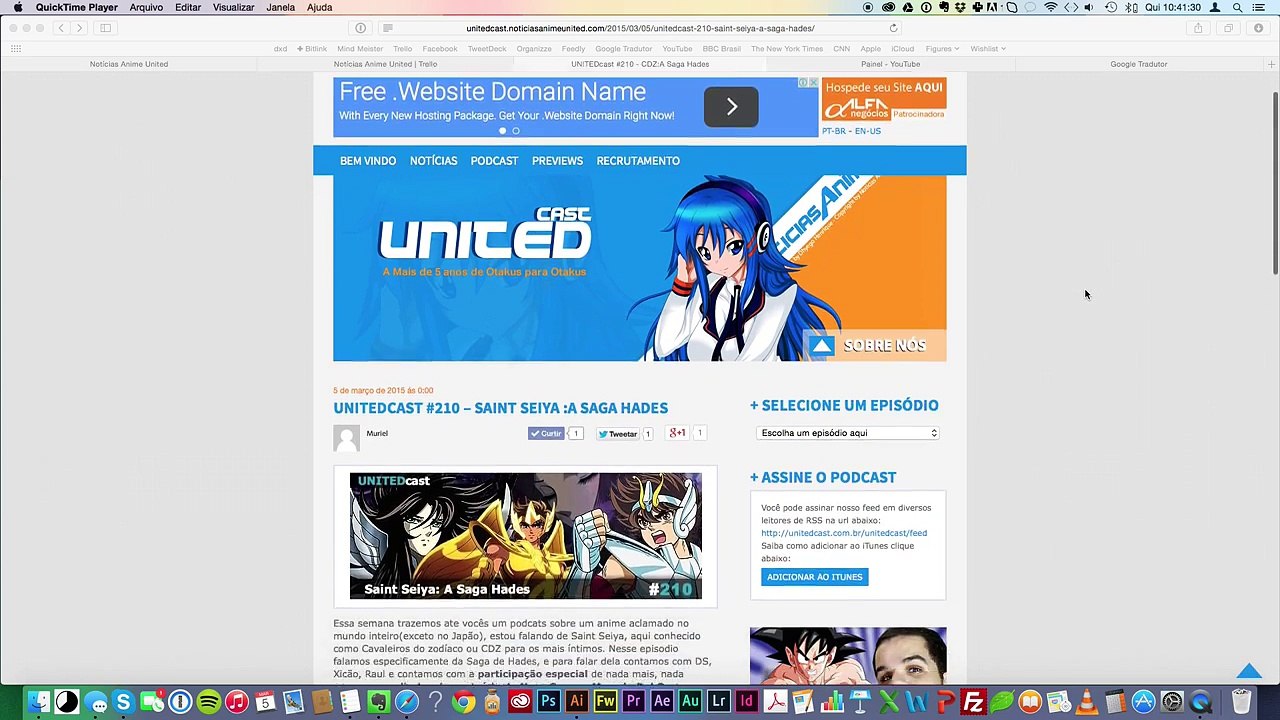Viewport: 1280px width, 720px height.
Task: Toggle the Safari sidebar button
Action: 105,28
